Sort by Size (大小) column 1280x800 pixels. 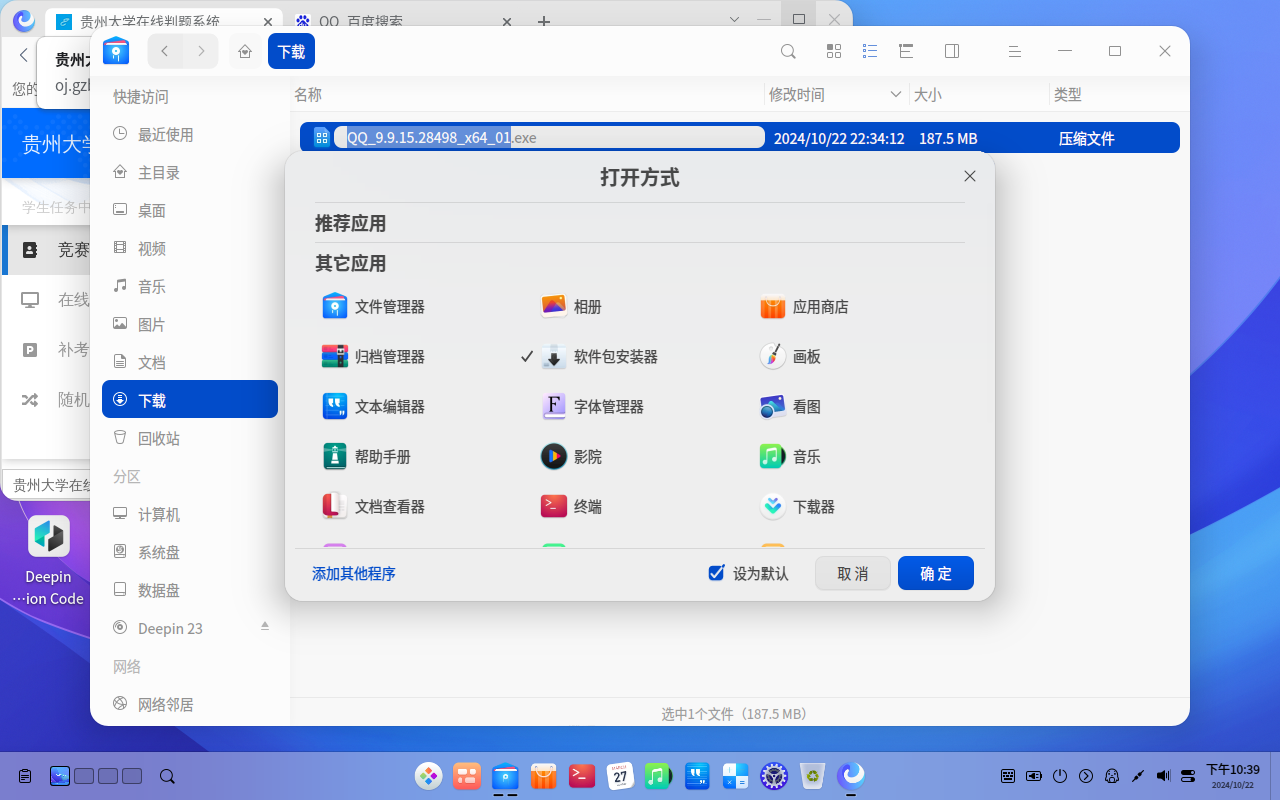(x=927, y=95)
